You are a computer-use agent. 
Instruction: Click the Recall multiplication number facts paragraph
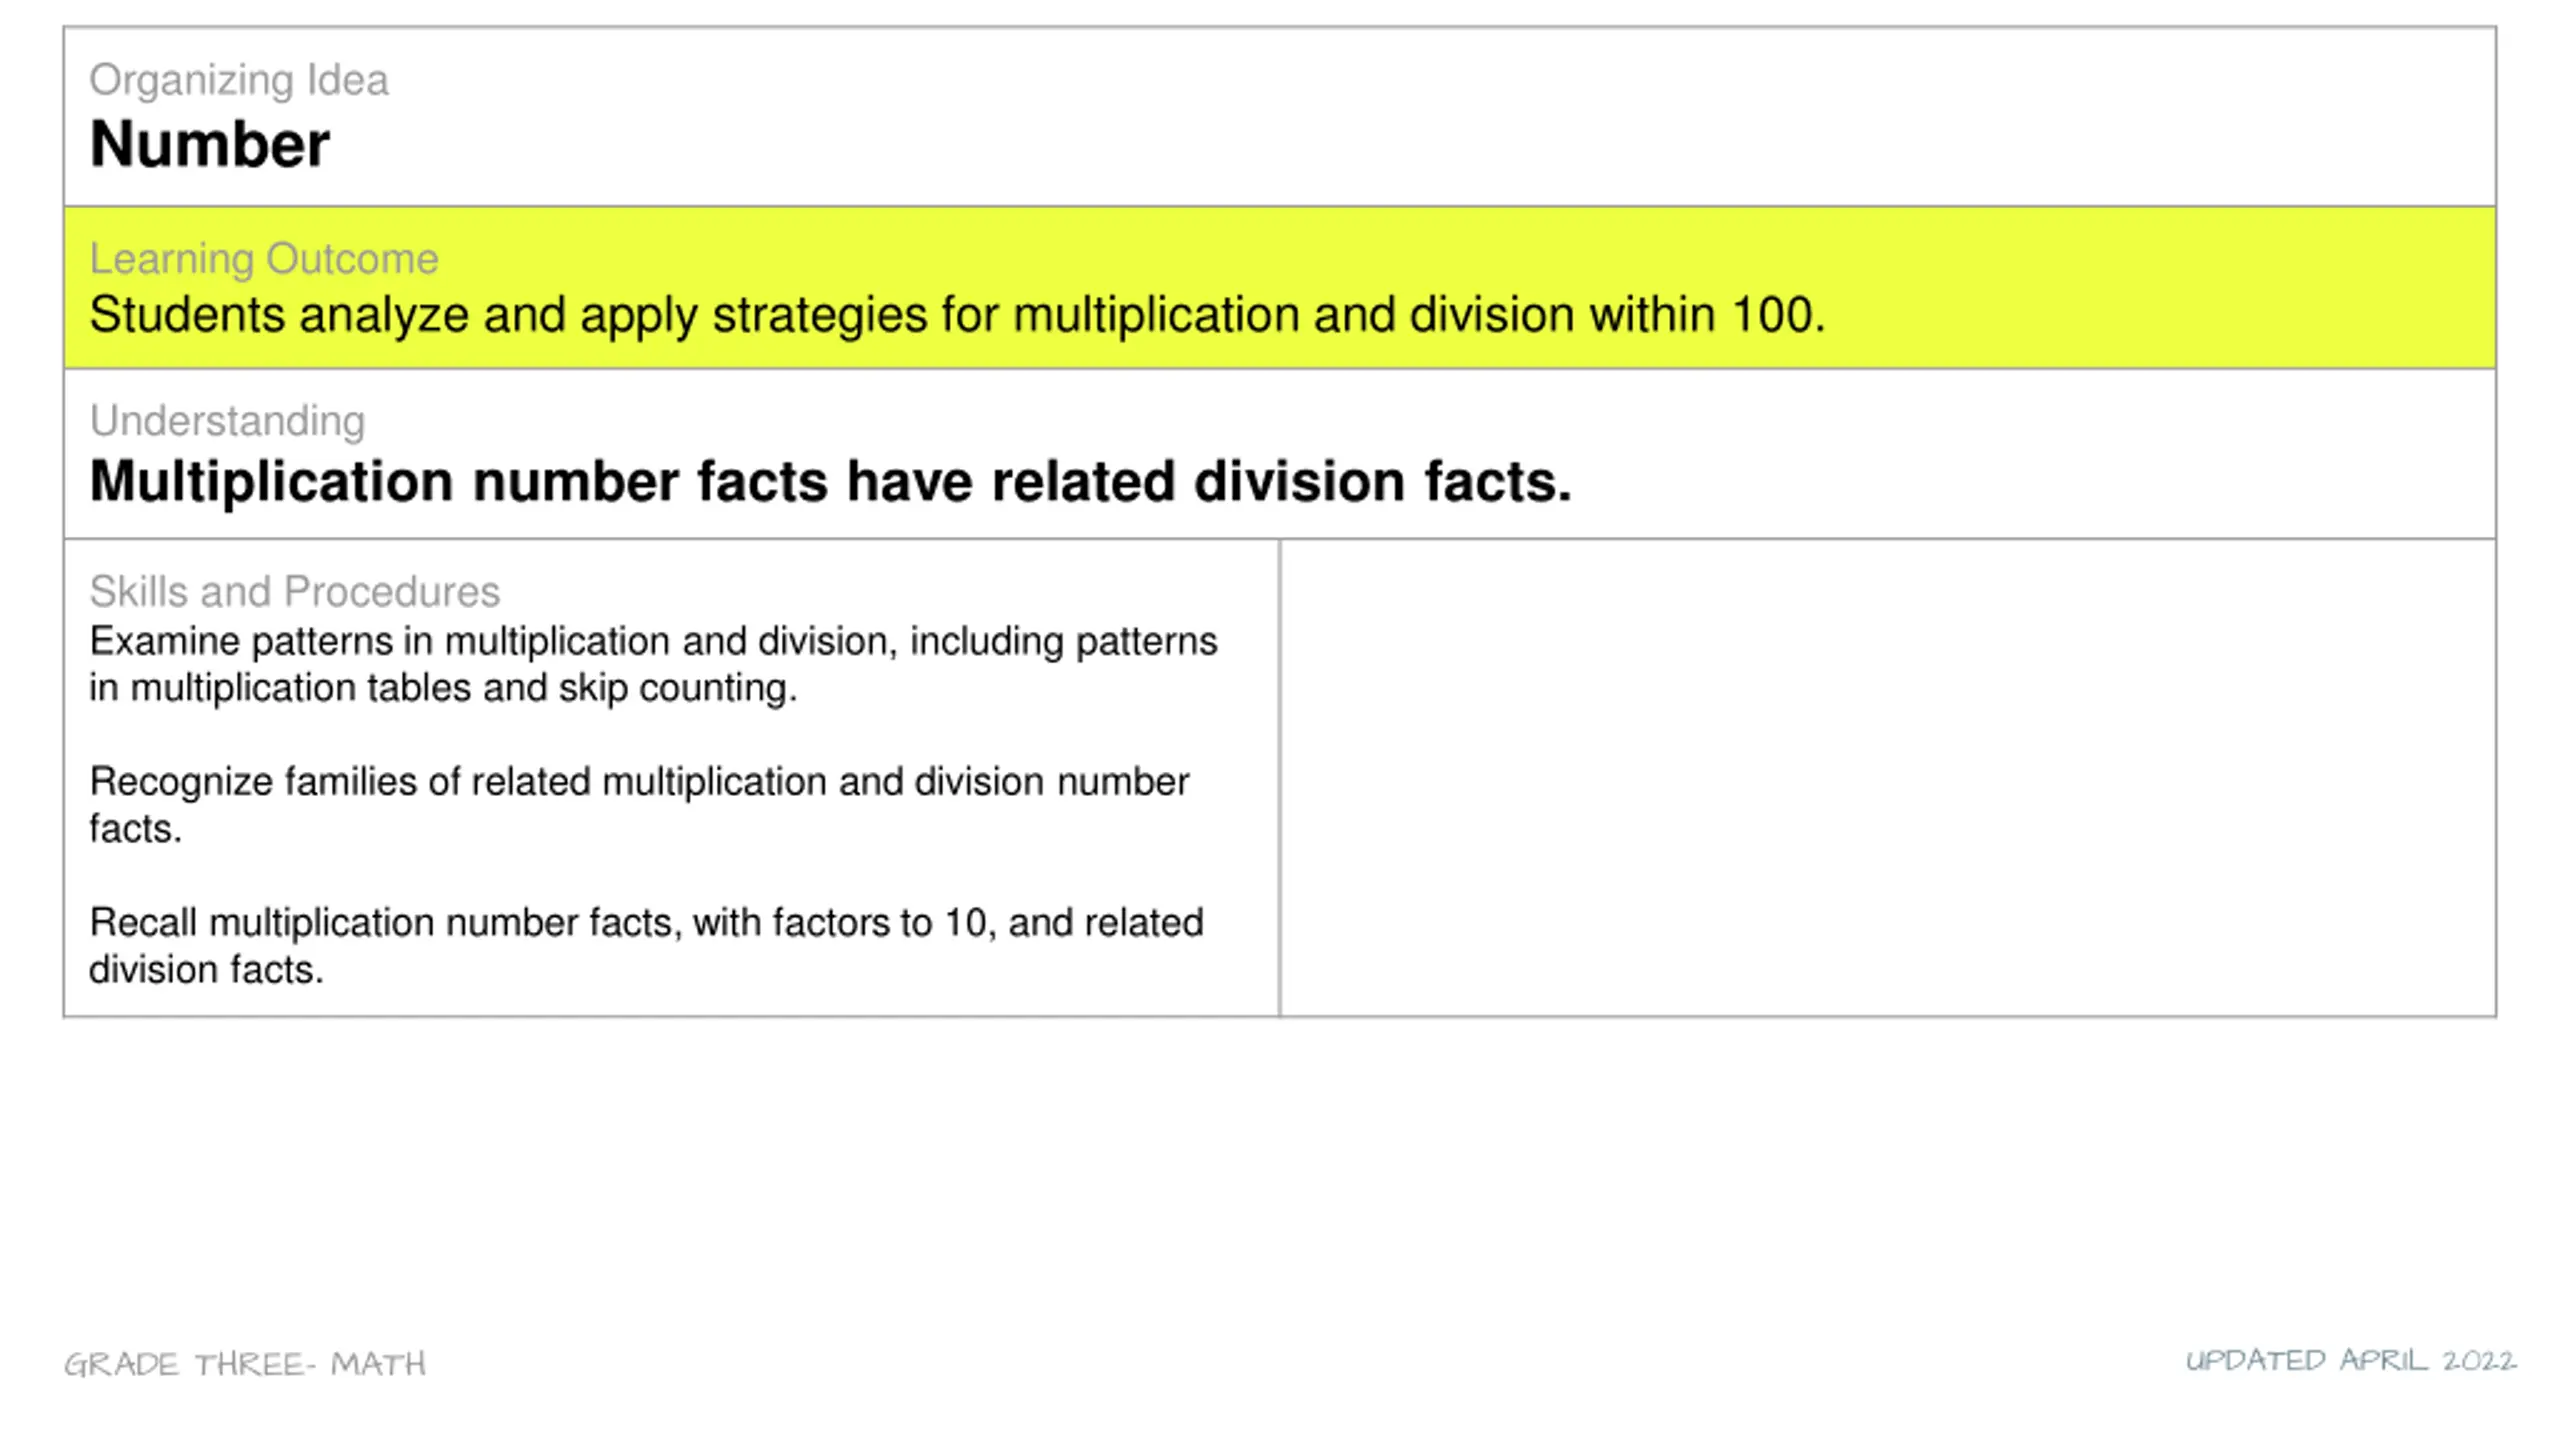pos(646,946)
